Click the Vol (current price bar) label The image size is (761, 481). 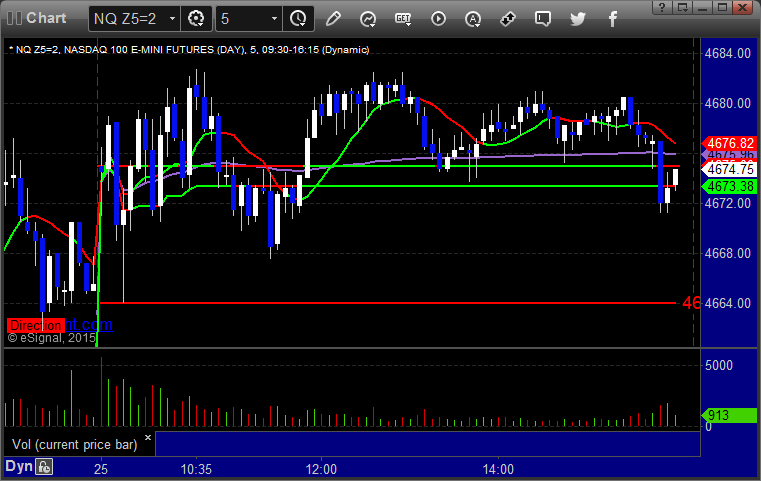tap(75, 445)
